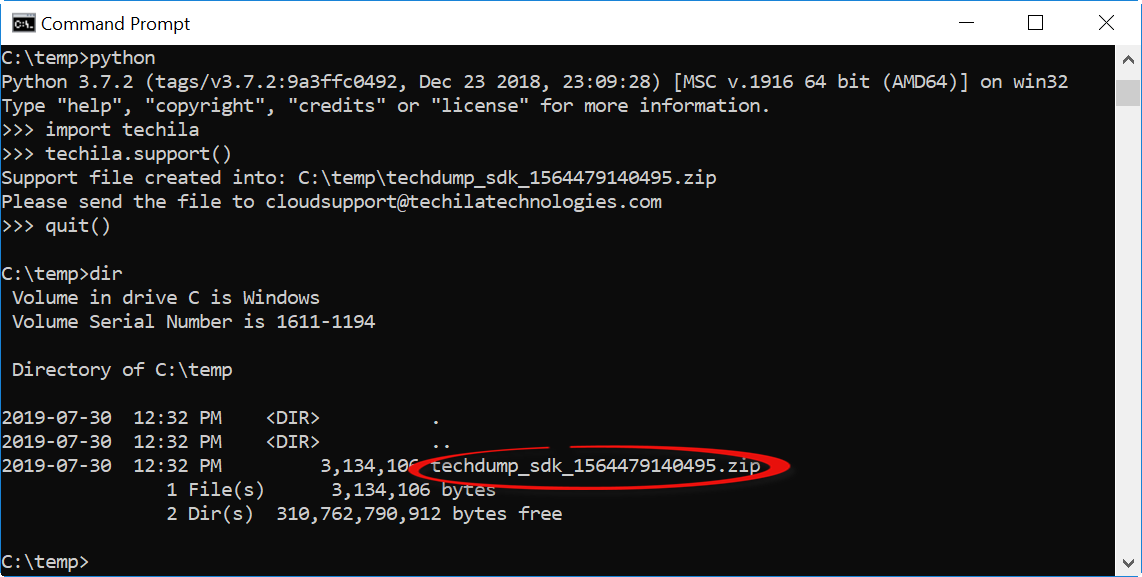Maximize the Command Prompt window
Screen dimensions: 1142x577
click(1035, 22)
